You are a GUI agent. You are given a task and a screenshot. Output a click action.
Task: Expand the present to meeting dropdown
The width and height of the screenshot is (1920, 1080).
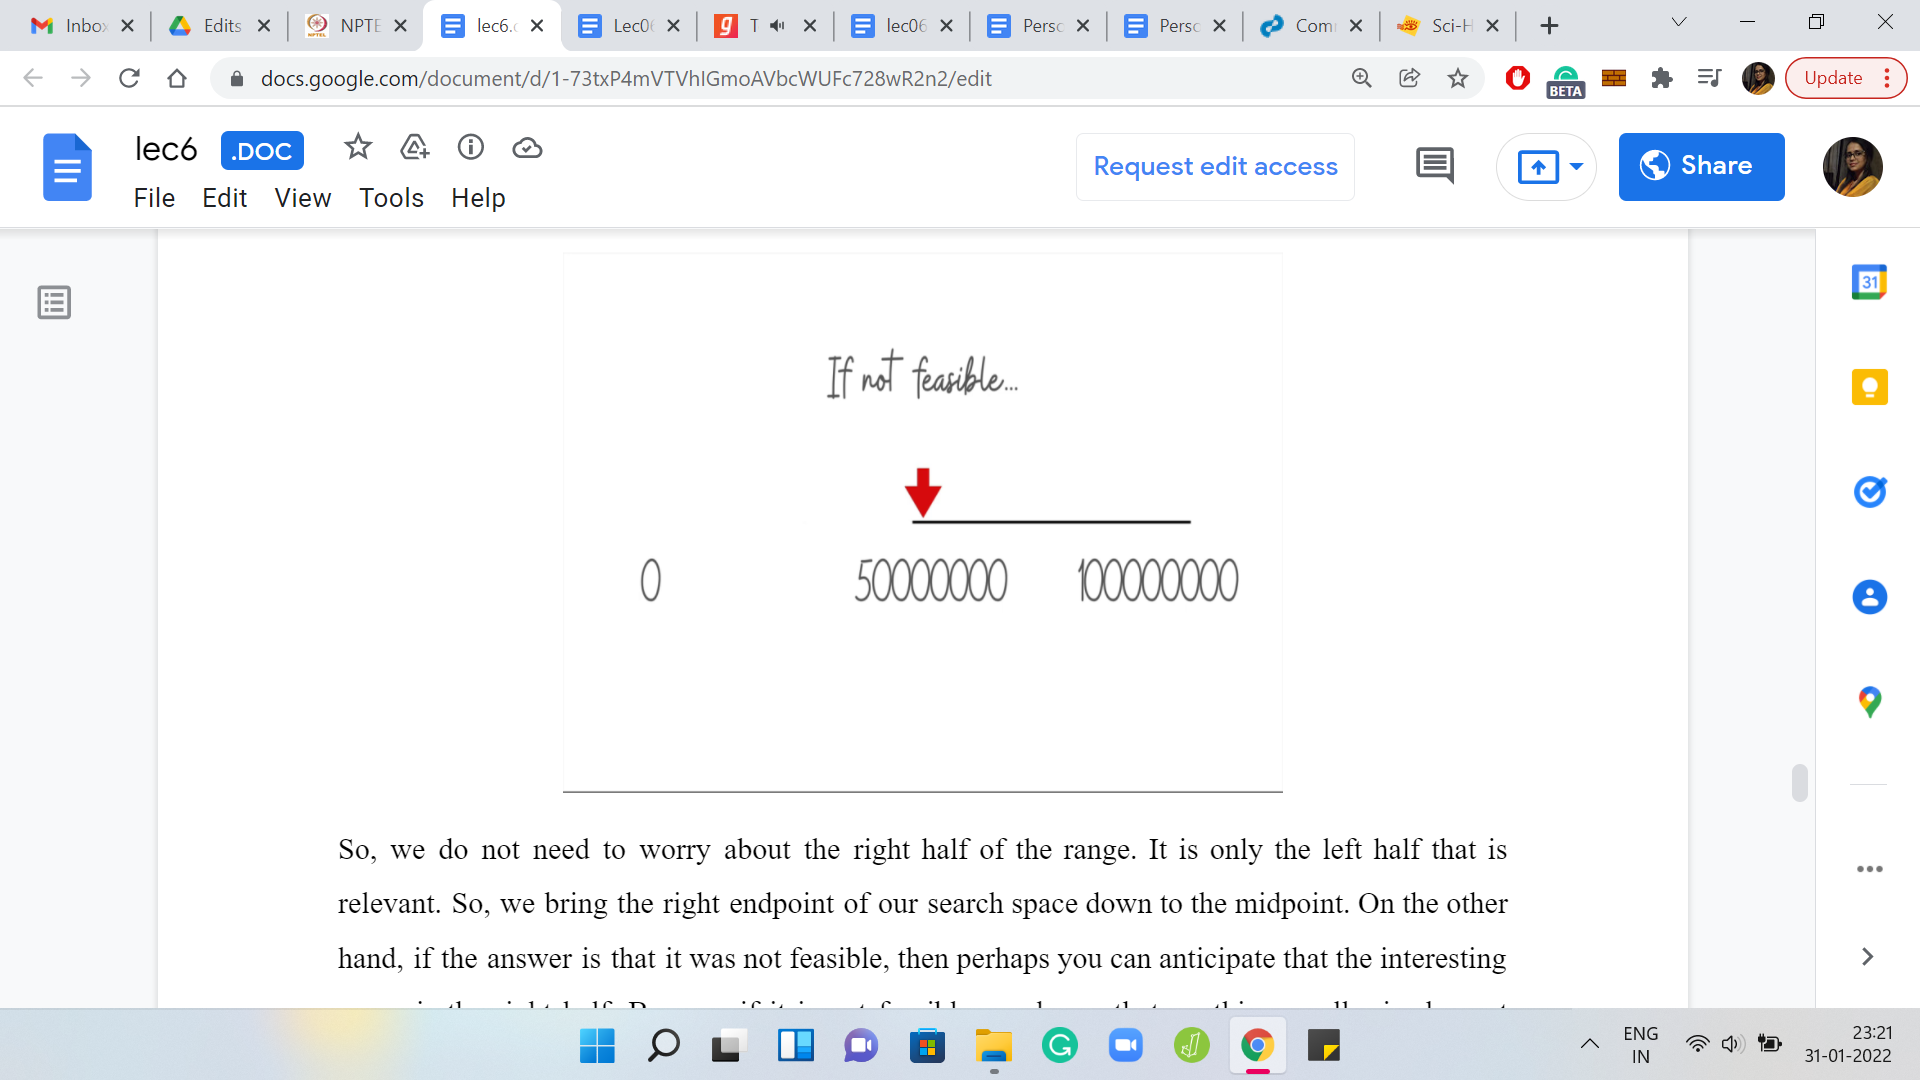click(1576, 166)
